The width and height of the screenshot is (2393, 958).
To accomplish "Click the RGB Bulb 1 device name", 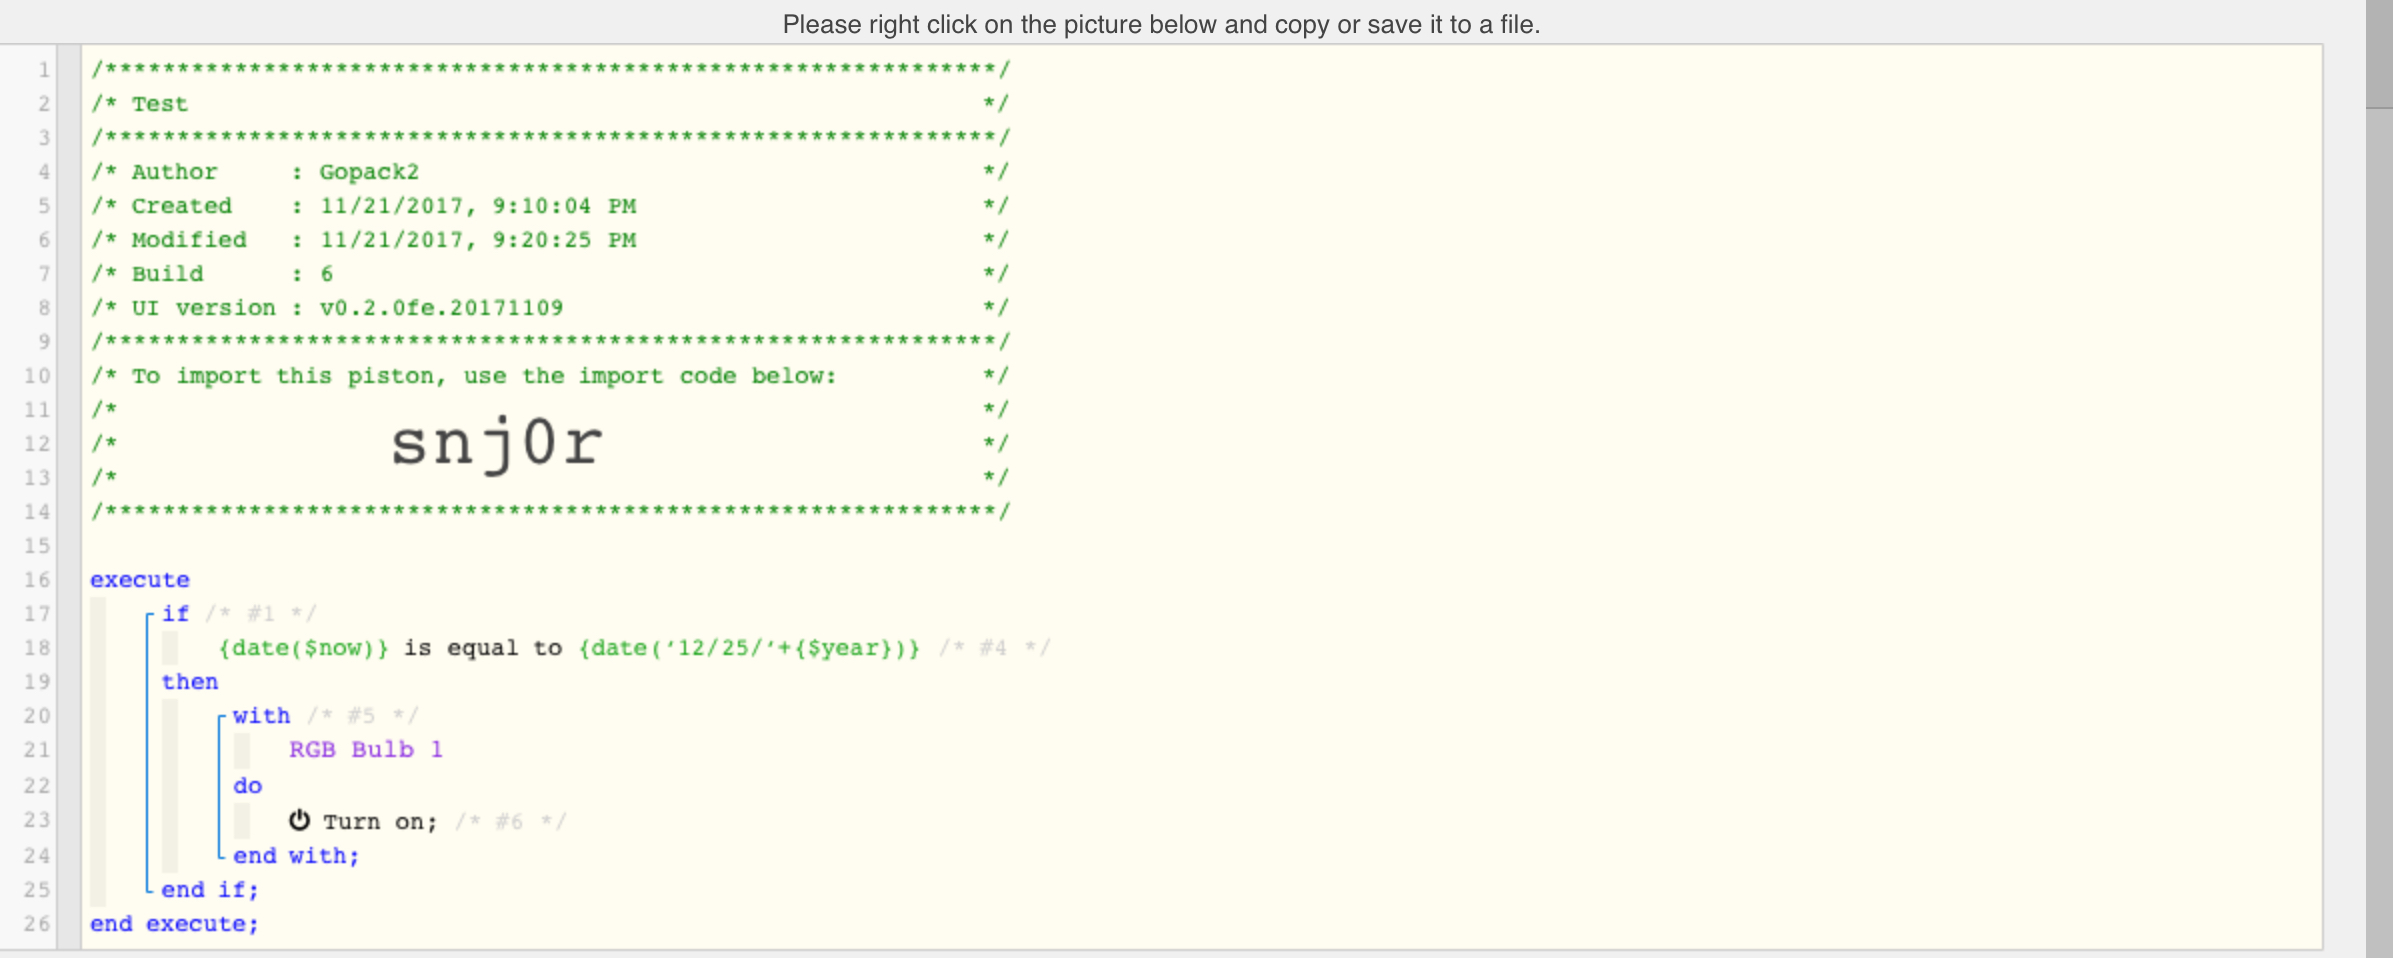I will pos(366,750).
